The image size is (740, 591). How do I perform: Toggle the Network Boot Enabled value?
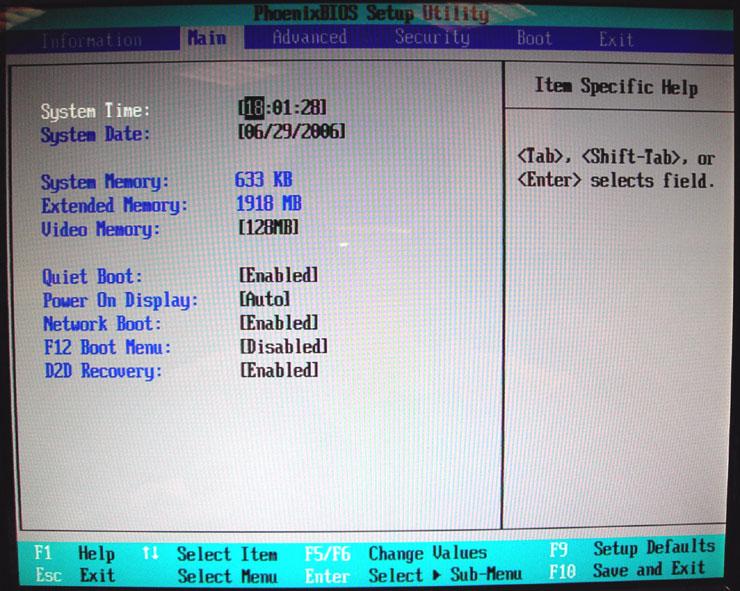pyautogui.click(x=279, y=323)
